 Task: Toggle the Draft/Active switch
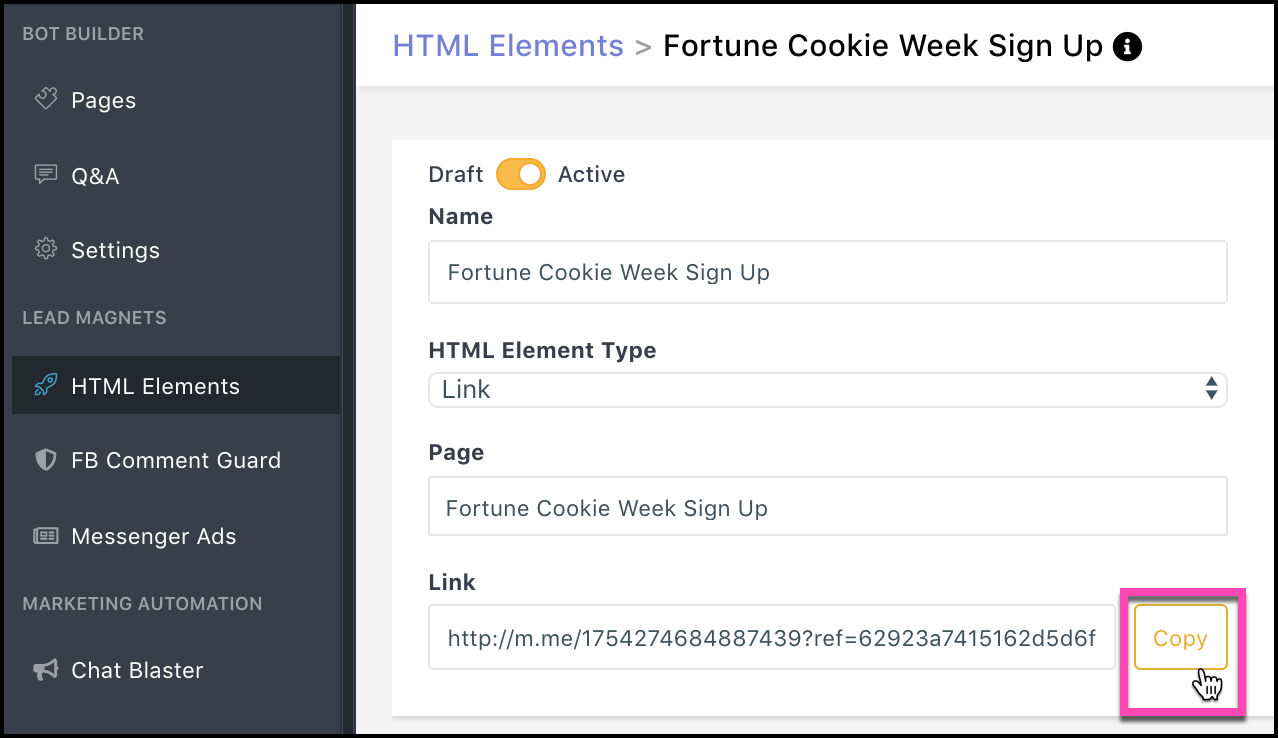521,174
